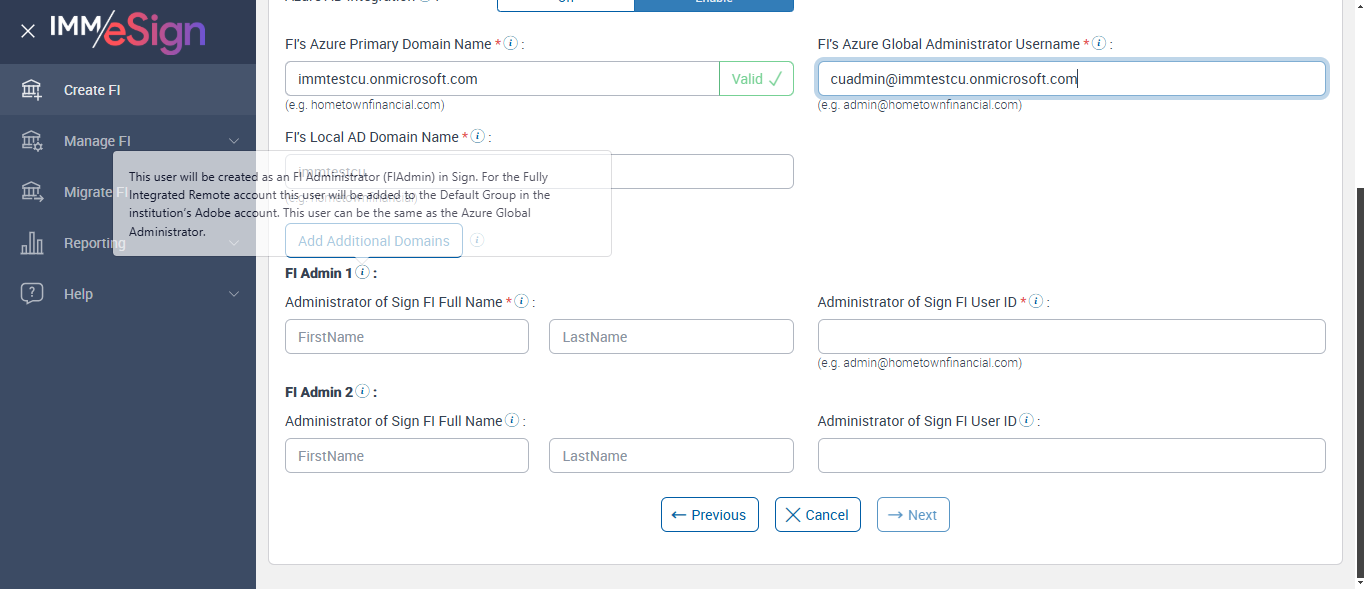Click the IMM eSign logo
Image resolution: width=1366 pixels, height=589 pixels.
pyautogui.click(x=128, y=31)
